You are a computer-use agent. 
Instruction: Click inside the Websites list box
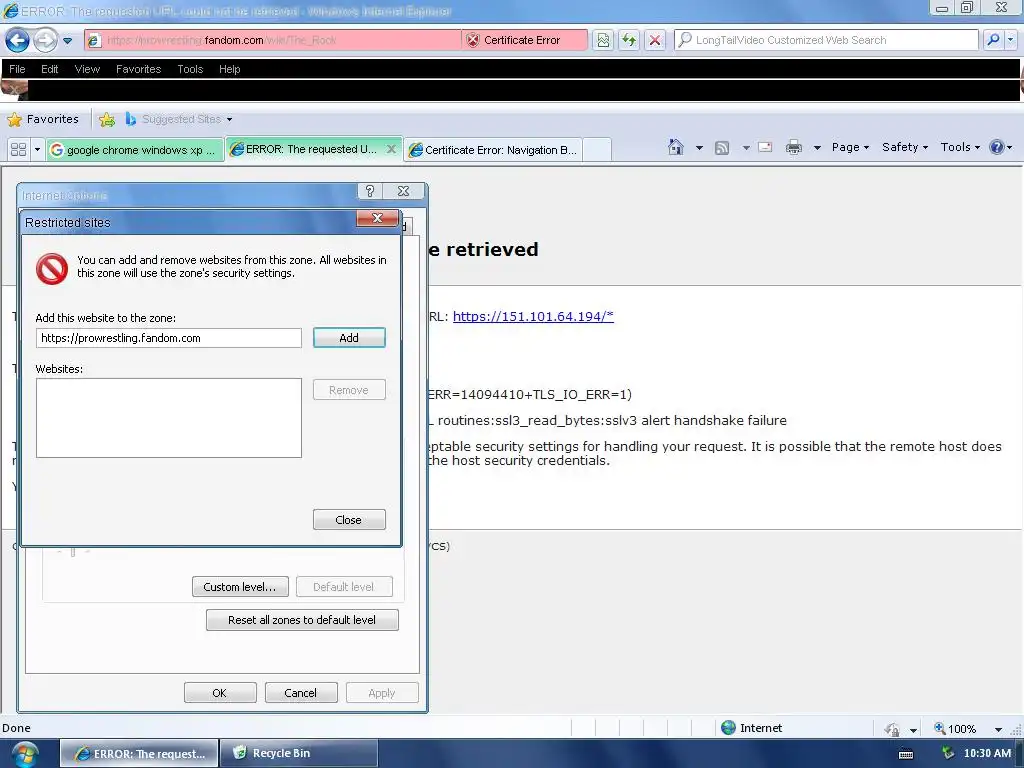coord(168,418)
